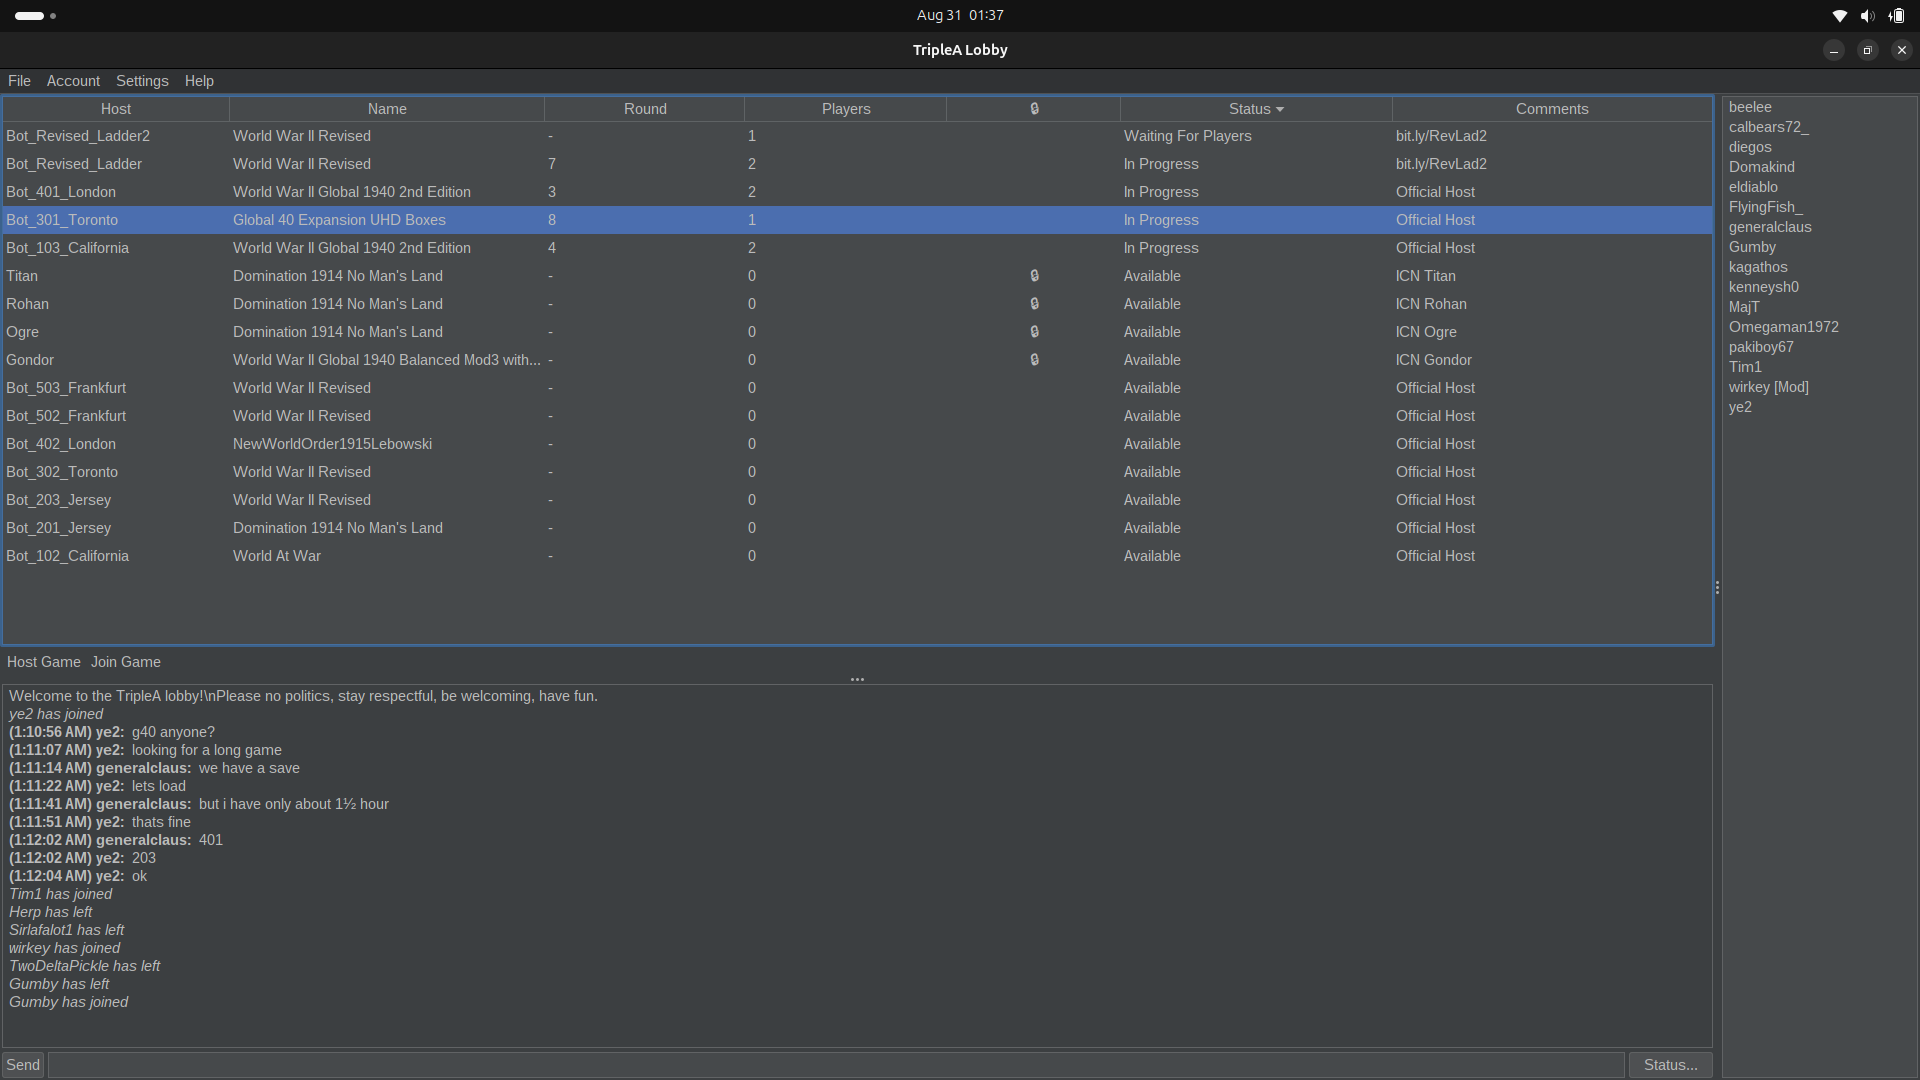Screen dimensions: 1920x1080
Task: Select player beelee in the user list
Action: [1750, 107]
